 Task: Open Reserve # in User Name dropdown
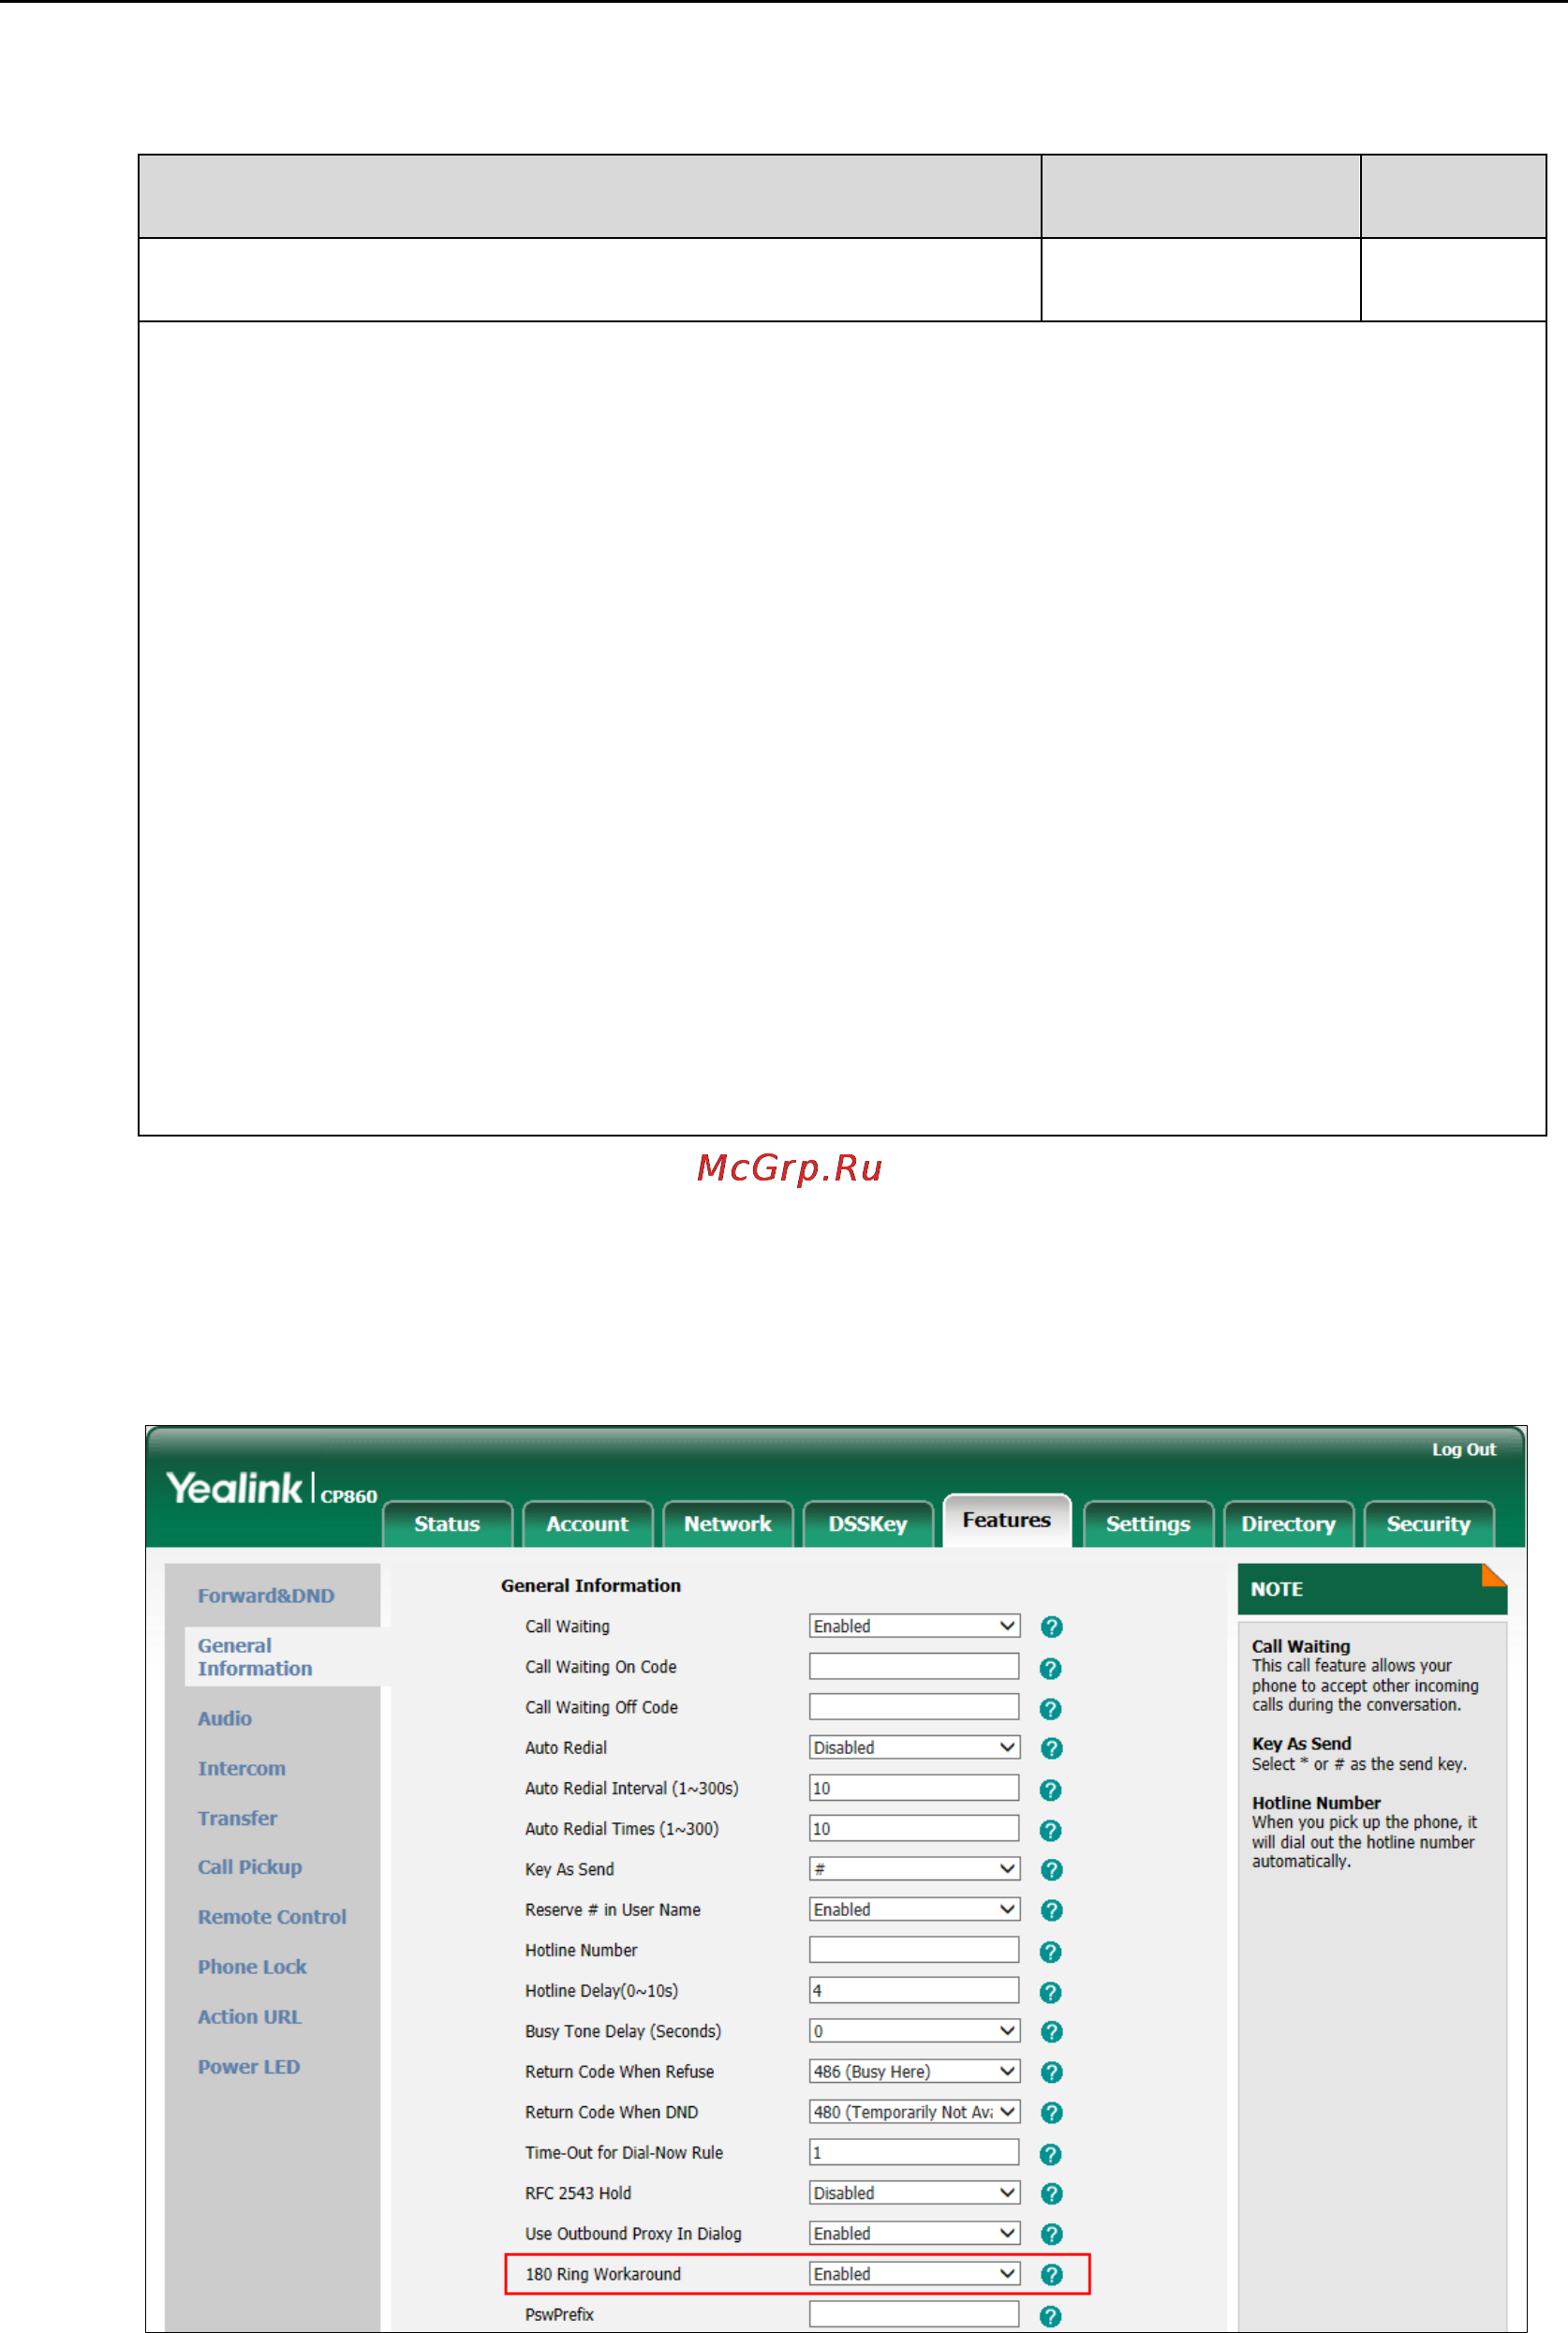coord(914,1909)
